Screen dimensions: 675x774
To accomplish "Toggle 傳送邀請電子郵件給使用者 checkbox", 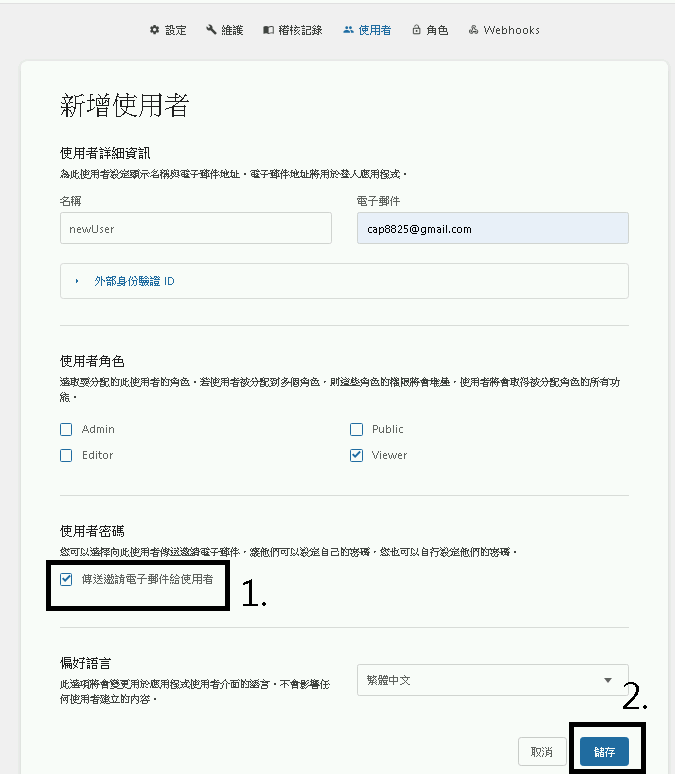I will (x=66, y=580).
